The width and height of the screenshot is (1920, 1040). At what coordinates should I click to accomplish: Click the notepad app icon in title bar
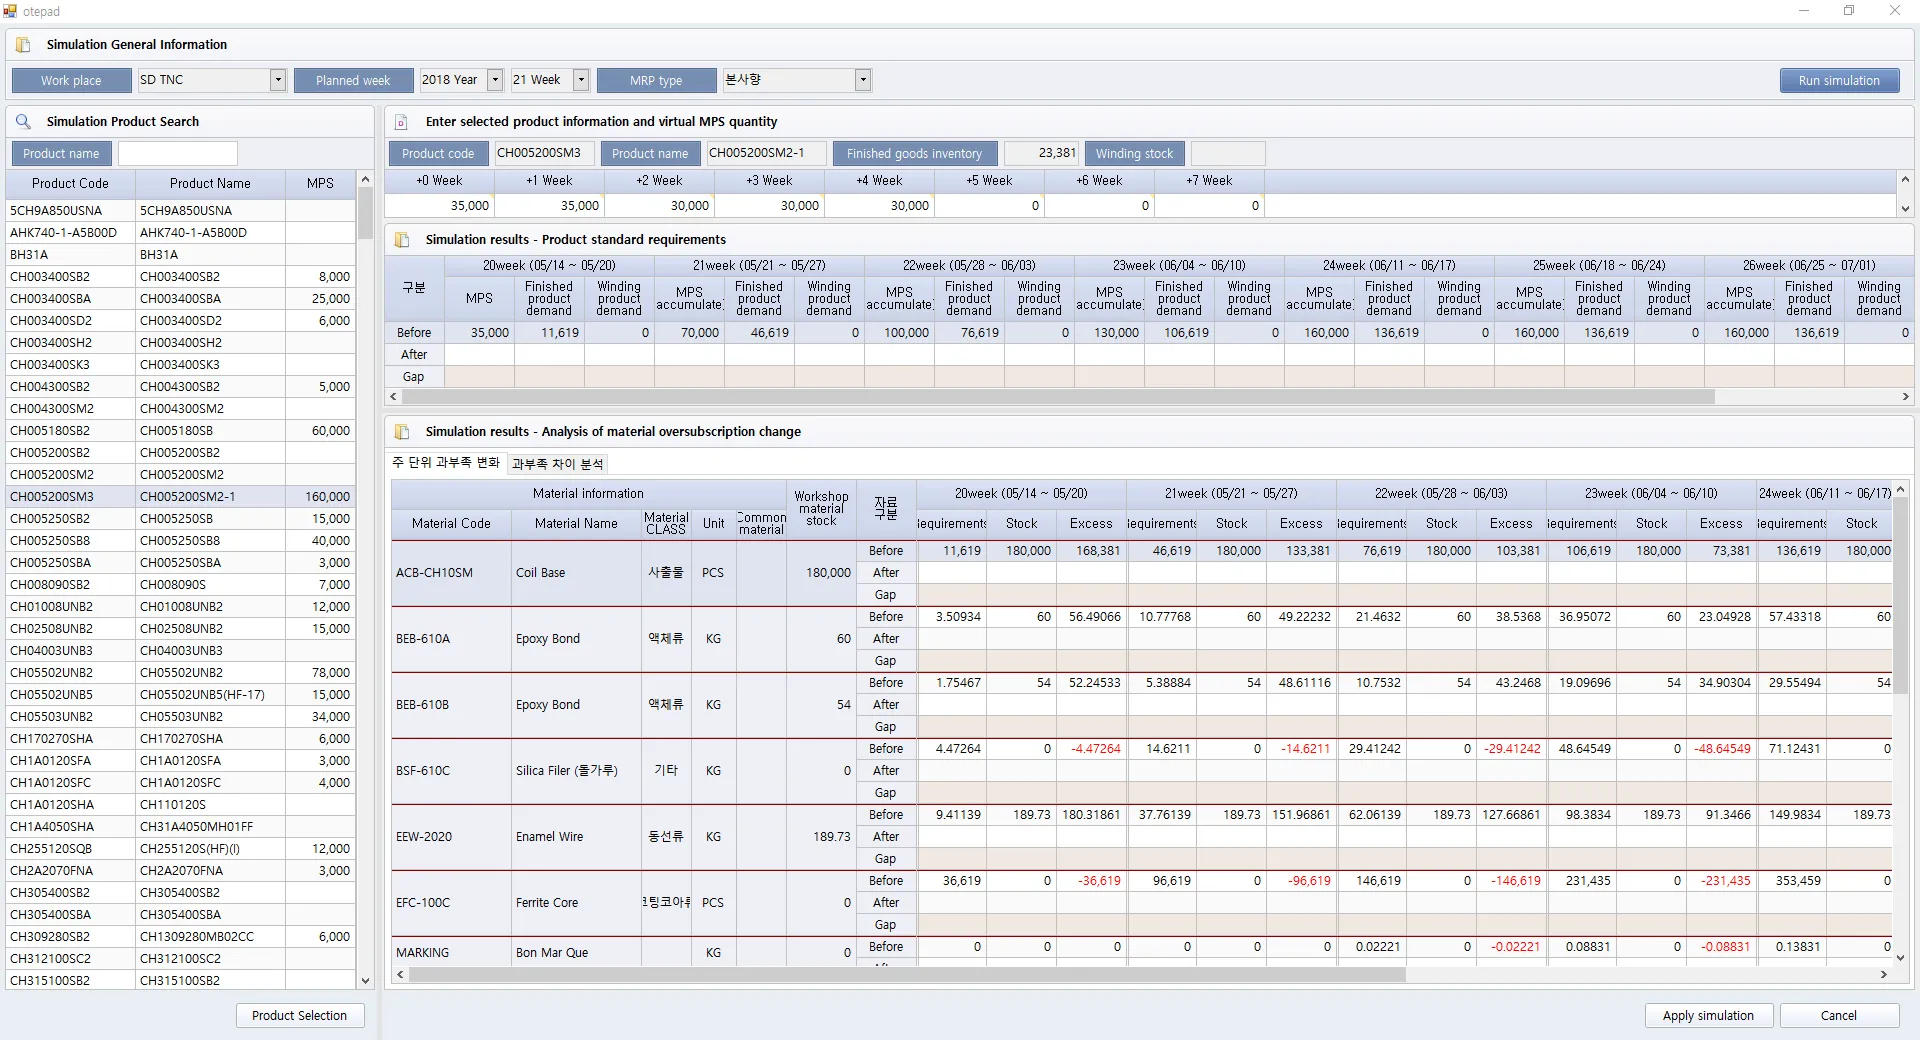(10, 11)
